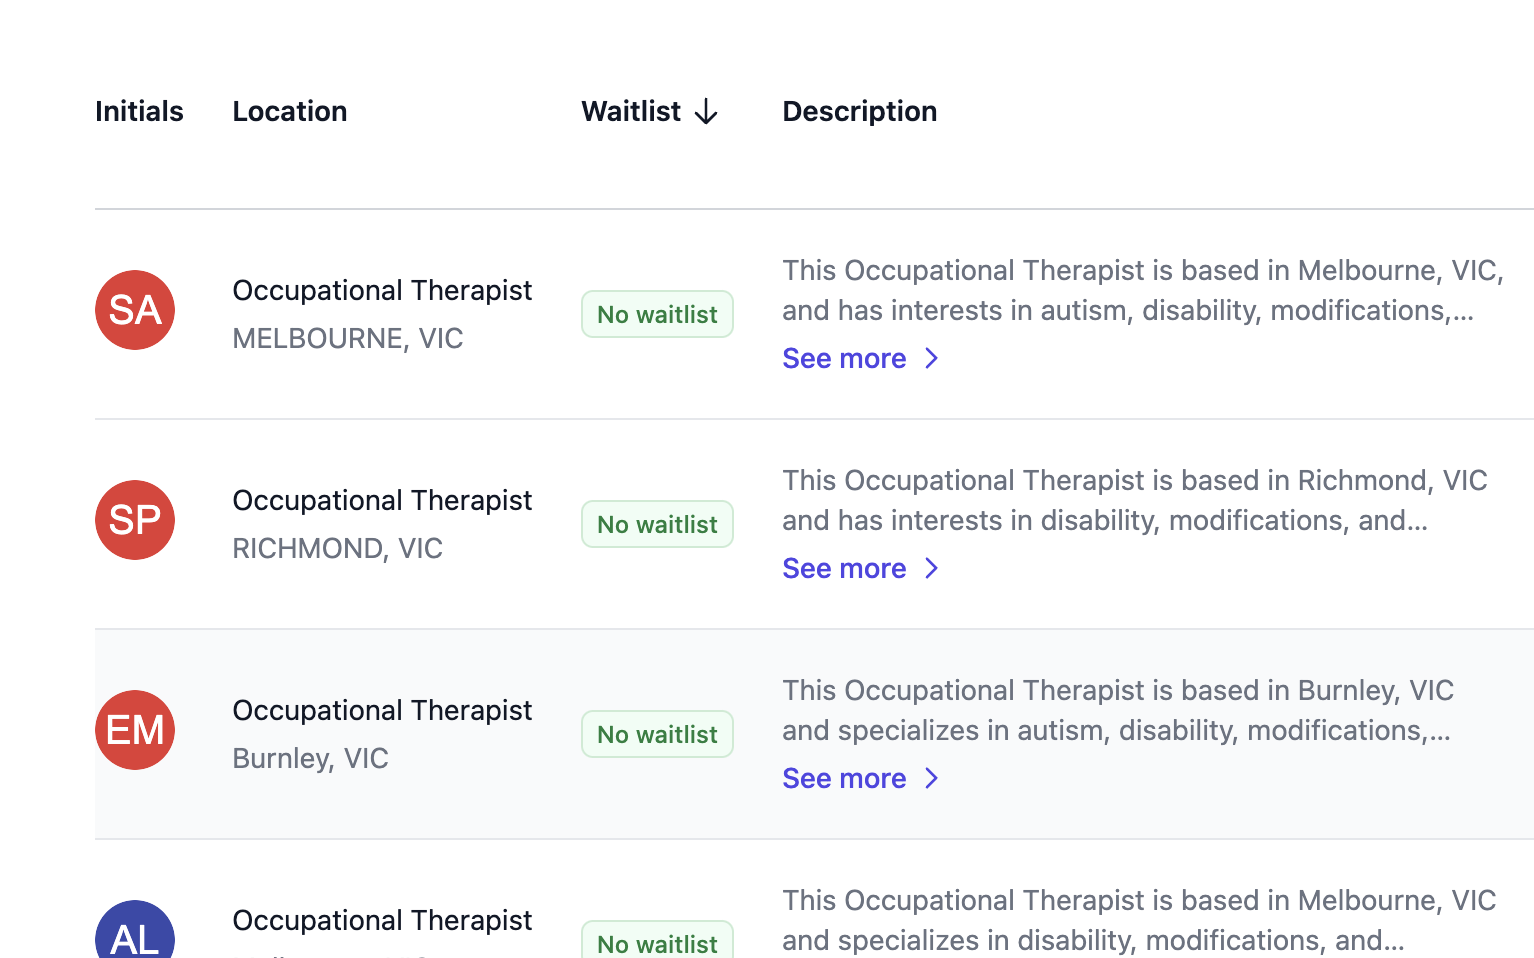Click chevron next to Richmond See more
The image size is (1534, 958).
pos(932,568)
